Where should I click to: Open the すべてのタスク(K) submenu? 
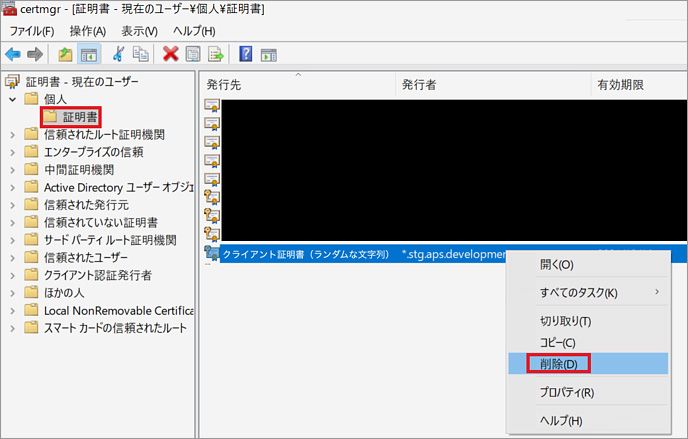pyautogui.click(x=588, y=293)
